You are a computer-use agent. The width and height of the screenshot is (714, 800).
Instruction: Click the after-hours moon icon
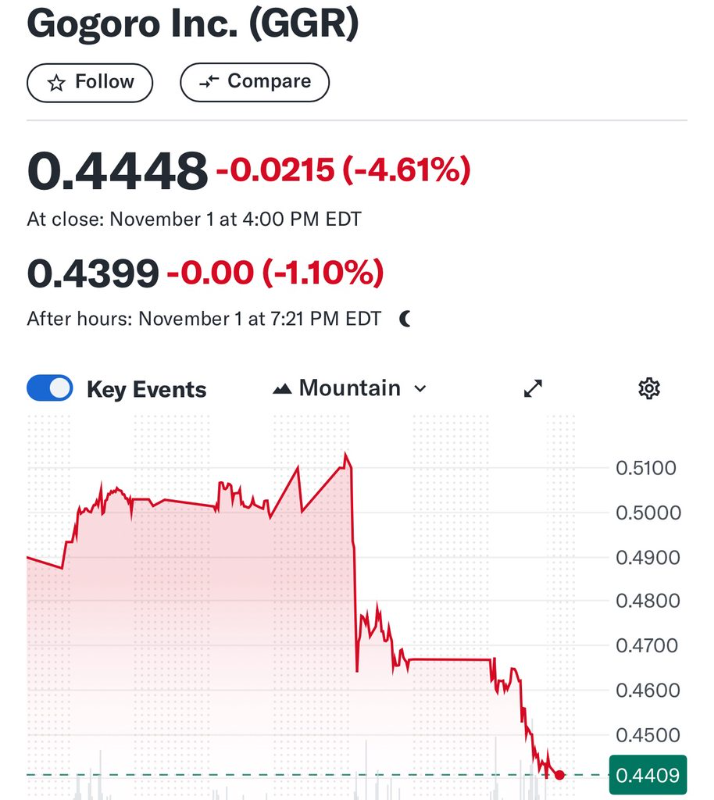pos(405,319)
